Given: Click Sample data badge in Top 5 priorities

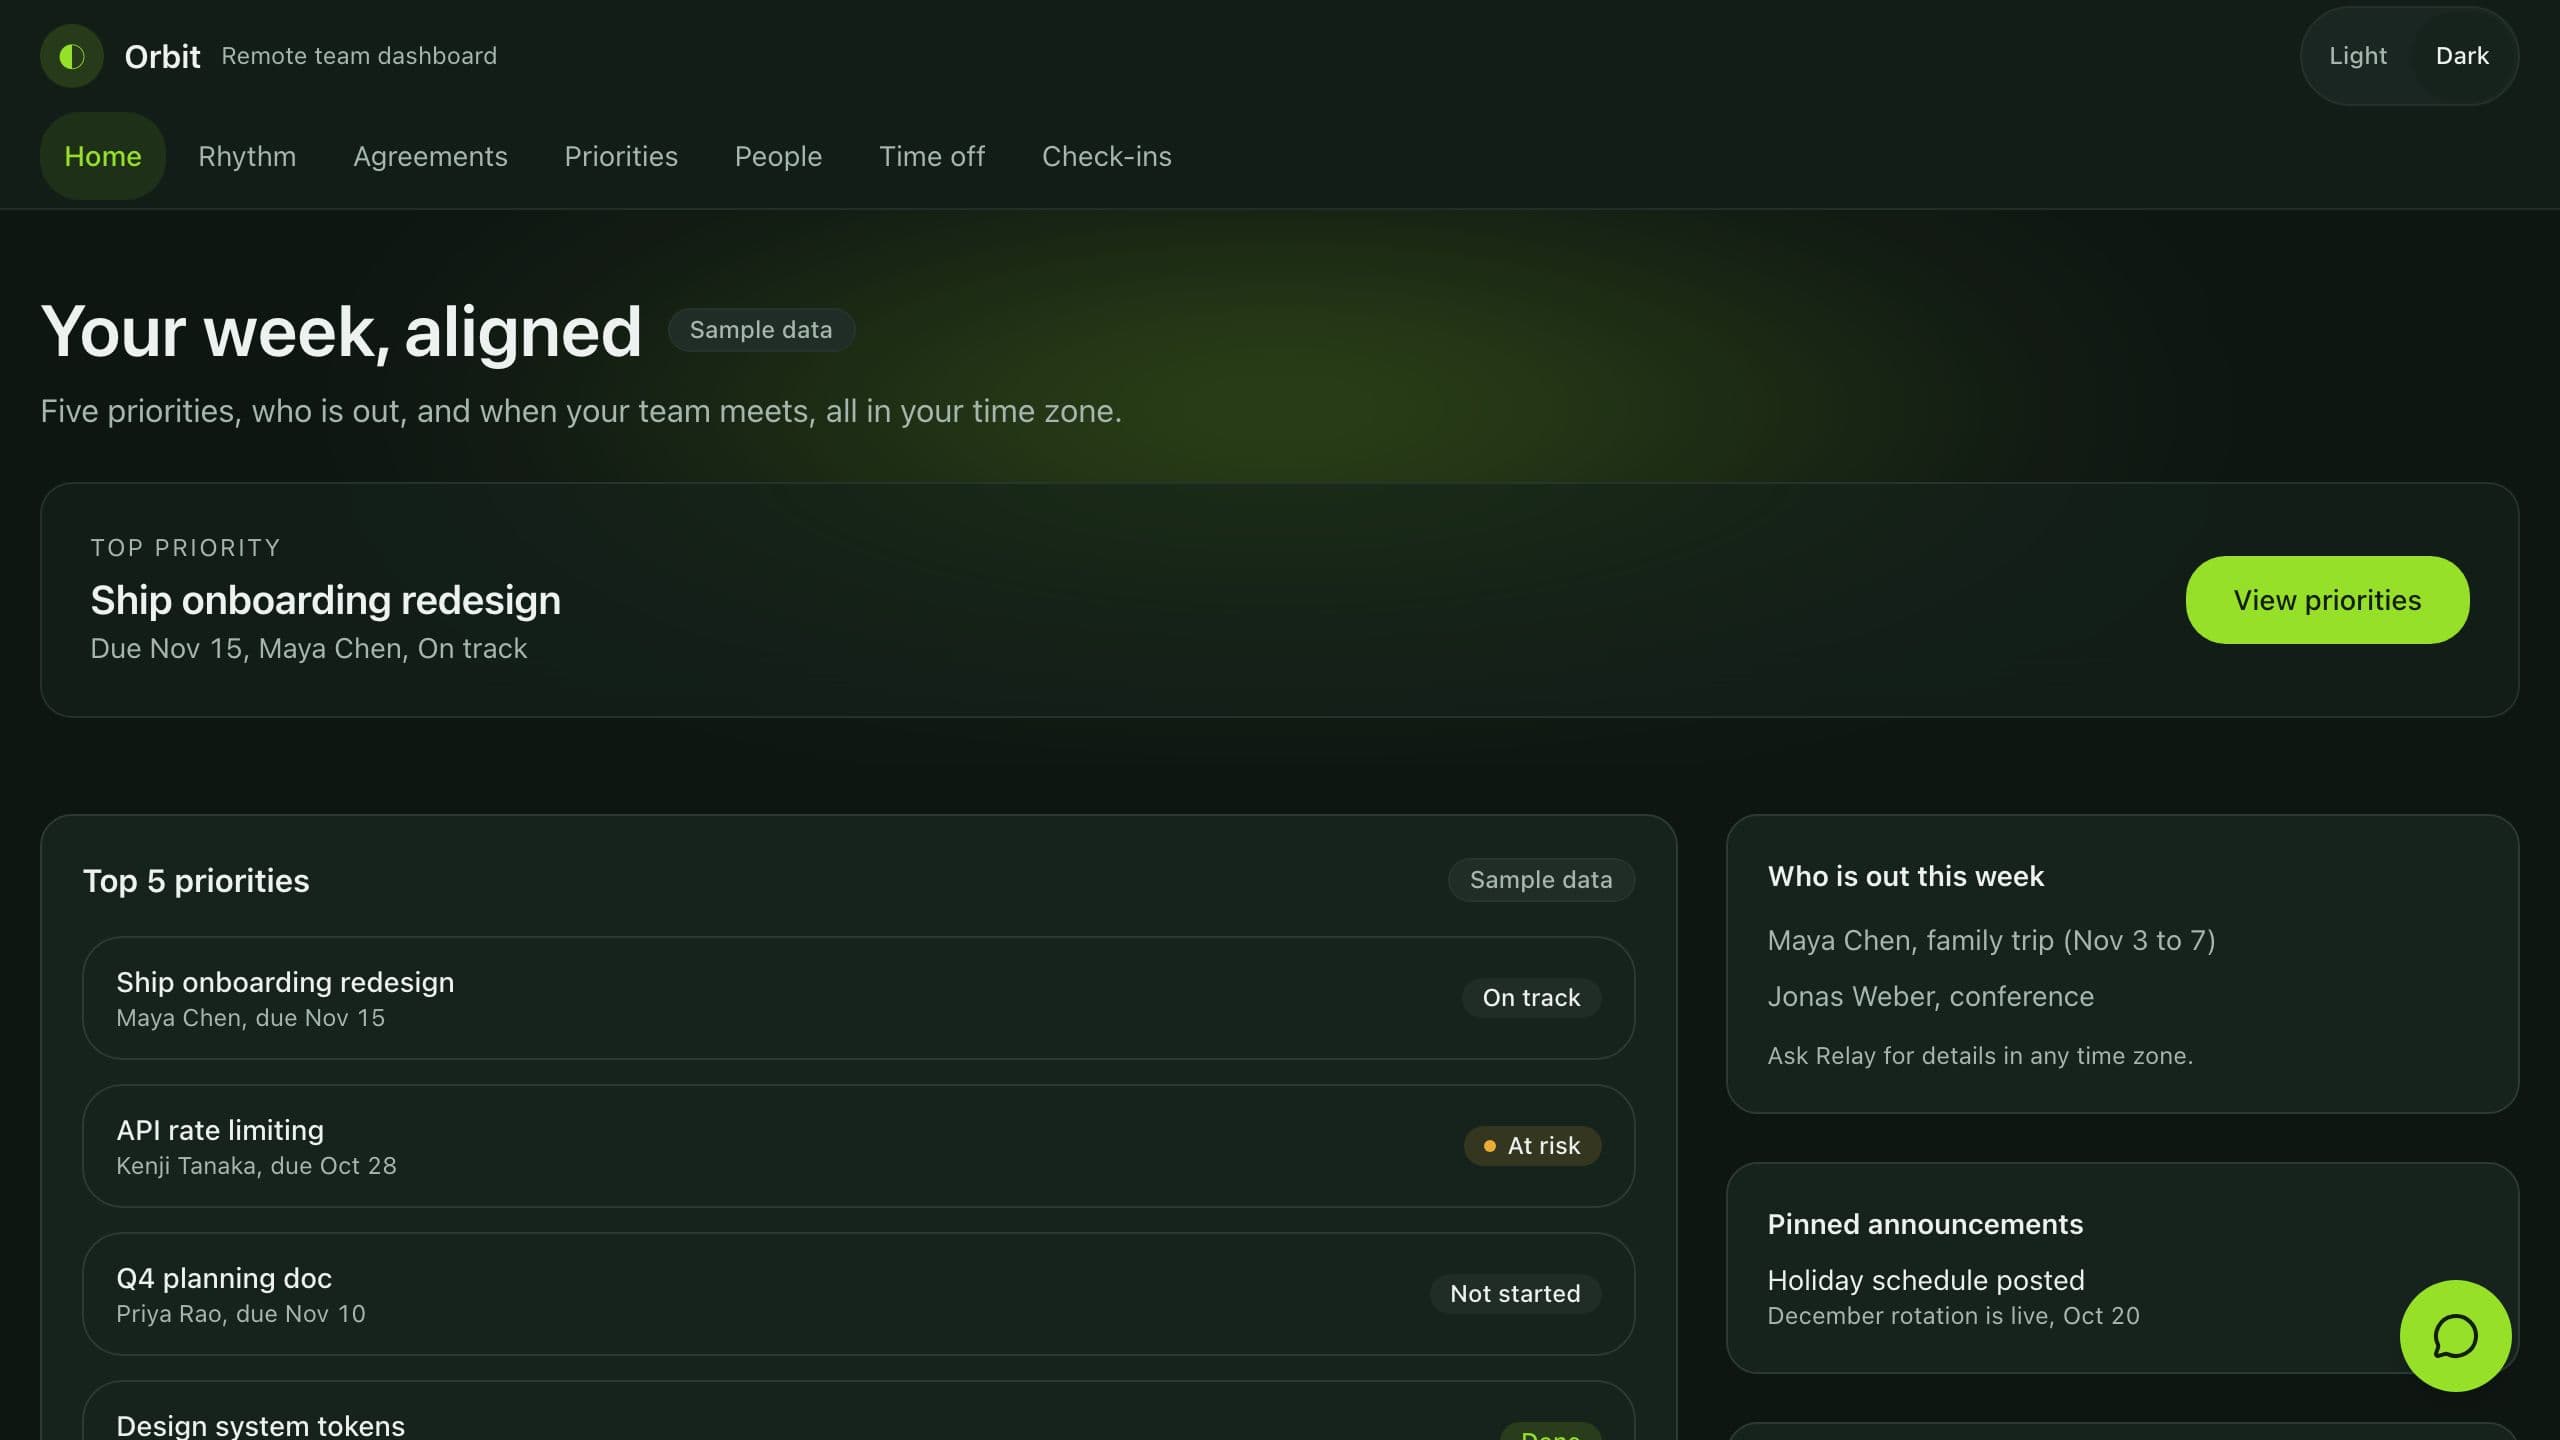Looking at the screenshot, I should [1541, 880].
